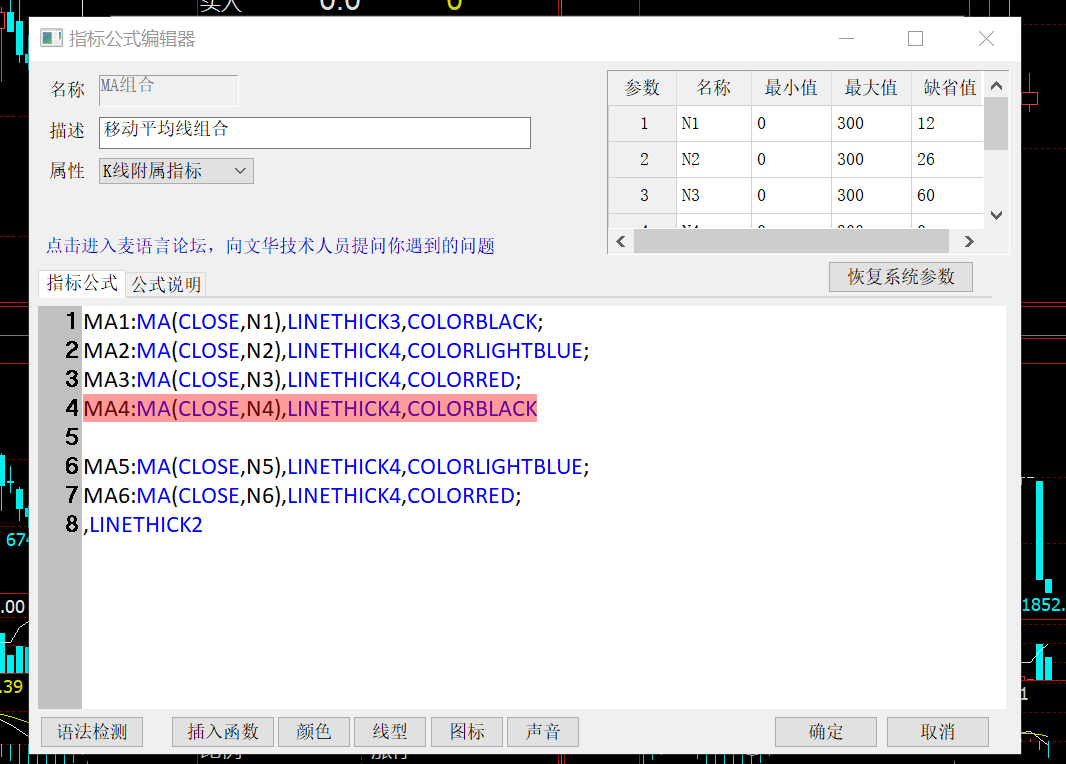1066x764 pixels.
Task: Confirm with the 确定 button
Action: (825, 732)
